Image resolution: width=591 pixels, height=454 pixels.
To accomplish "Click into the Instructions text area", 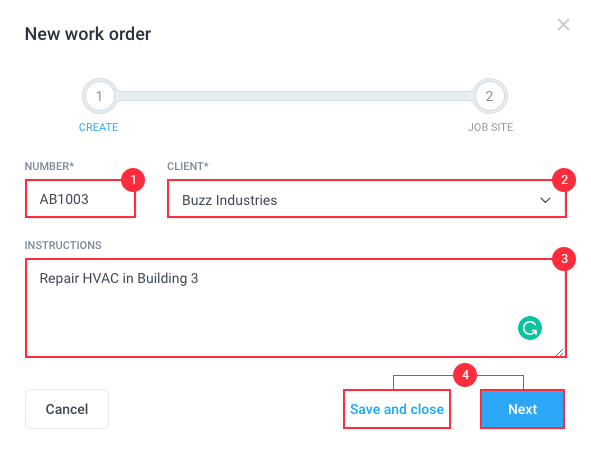I will [296, 308].
